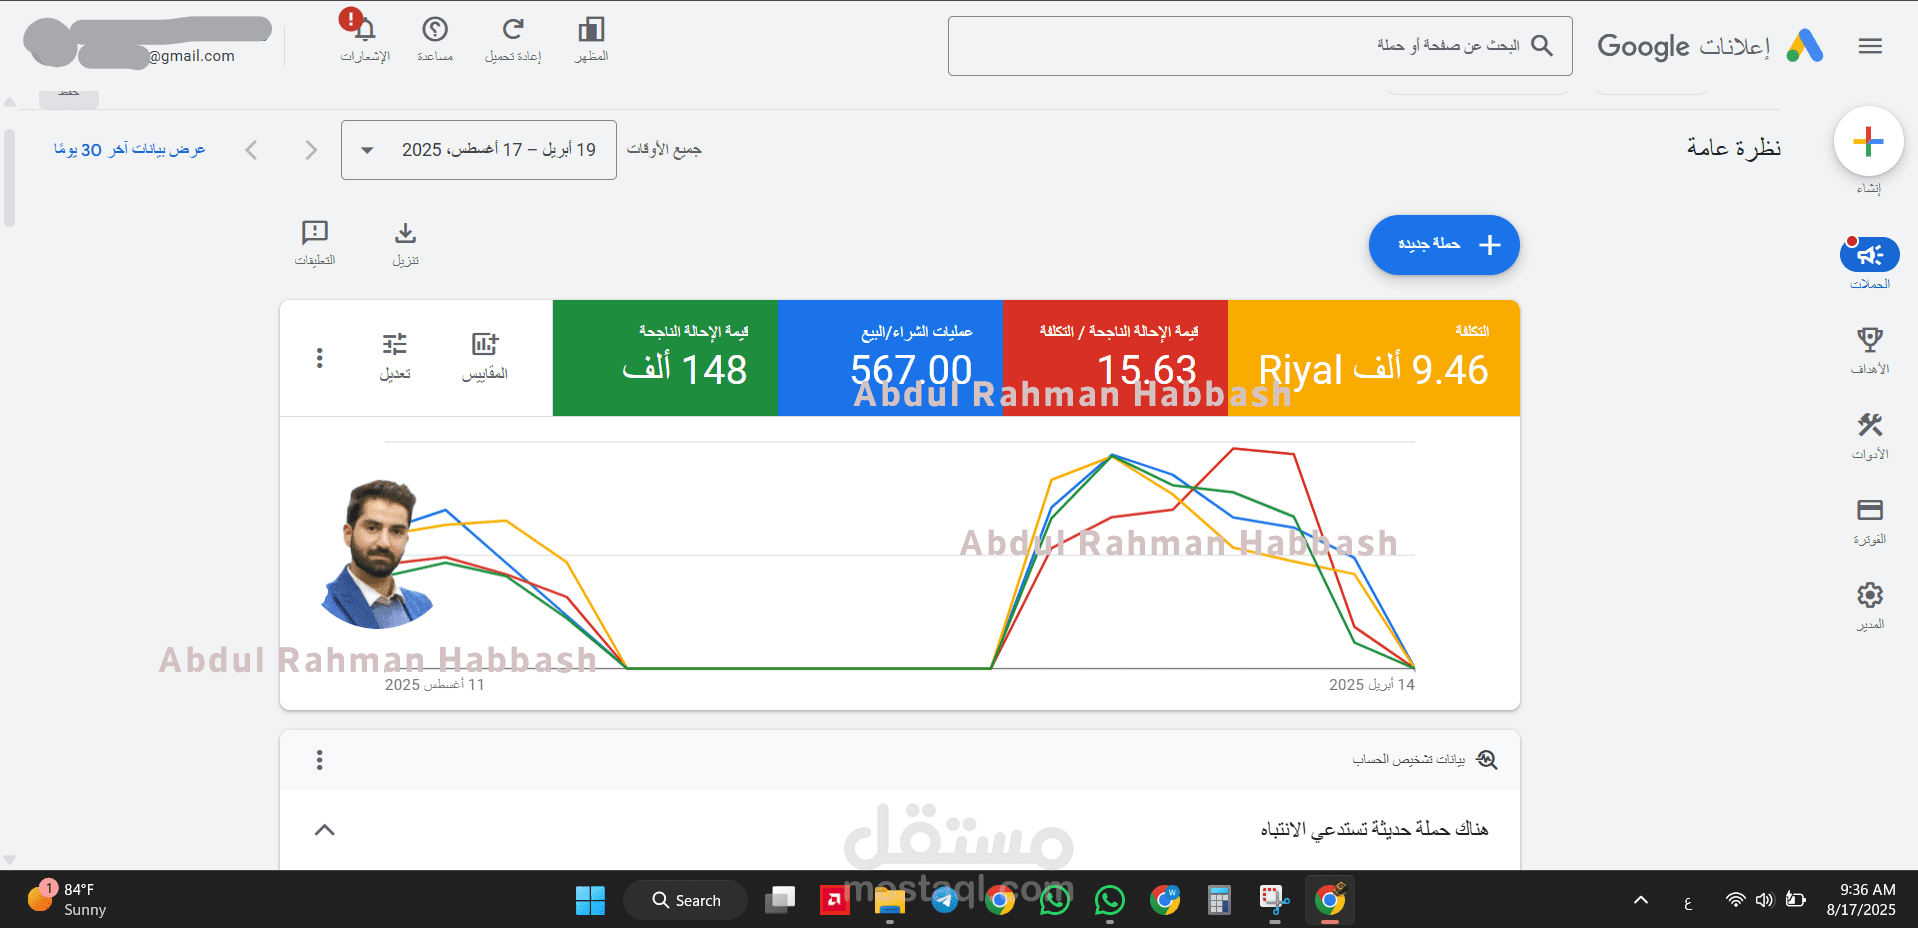Open the Appearance (المظهر) settings

click(591, 40)
